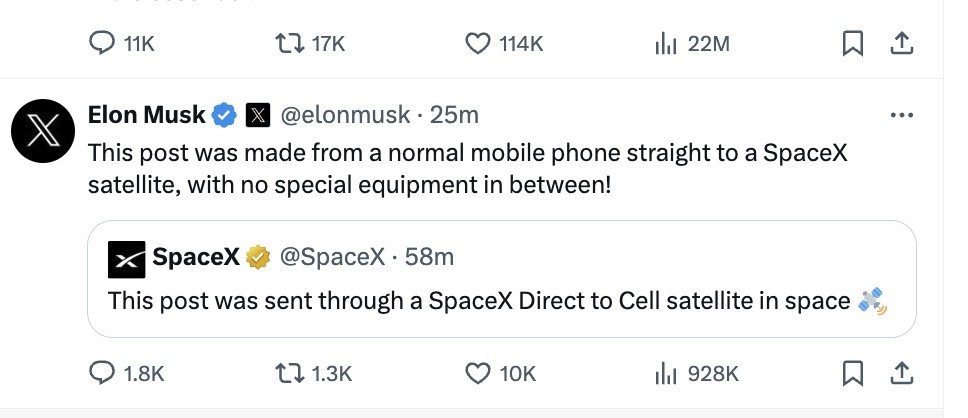Repost Elon Musk's satellite post

click(289, 374)
